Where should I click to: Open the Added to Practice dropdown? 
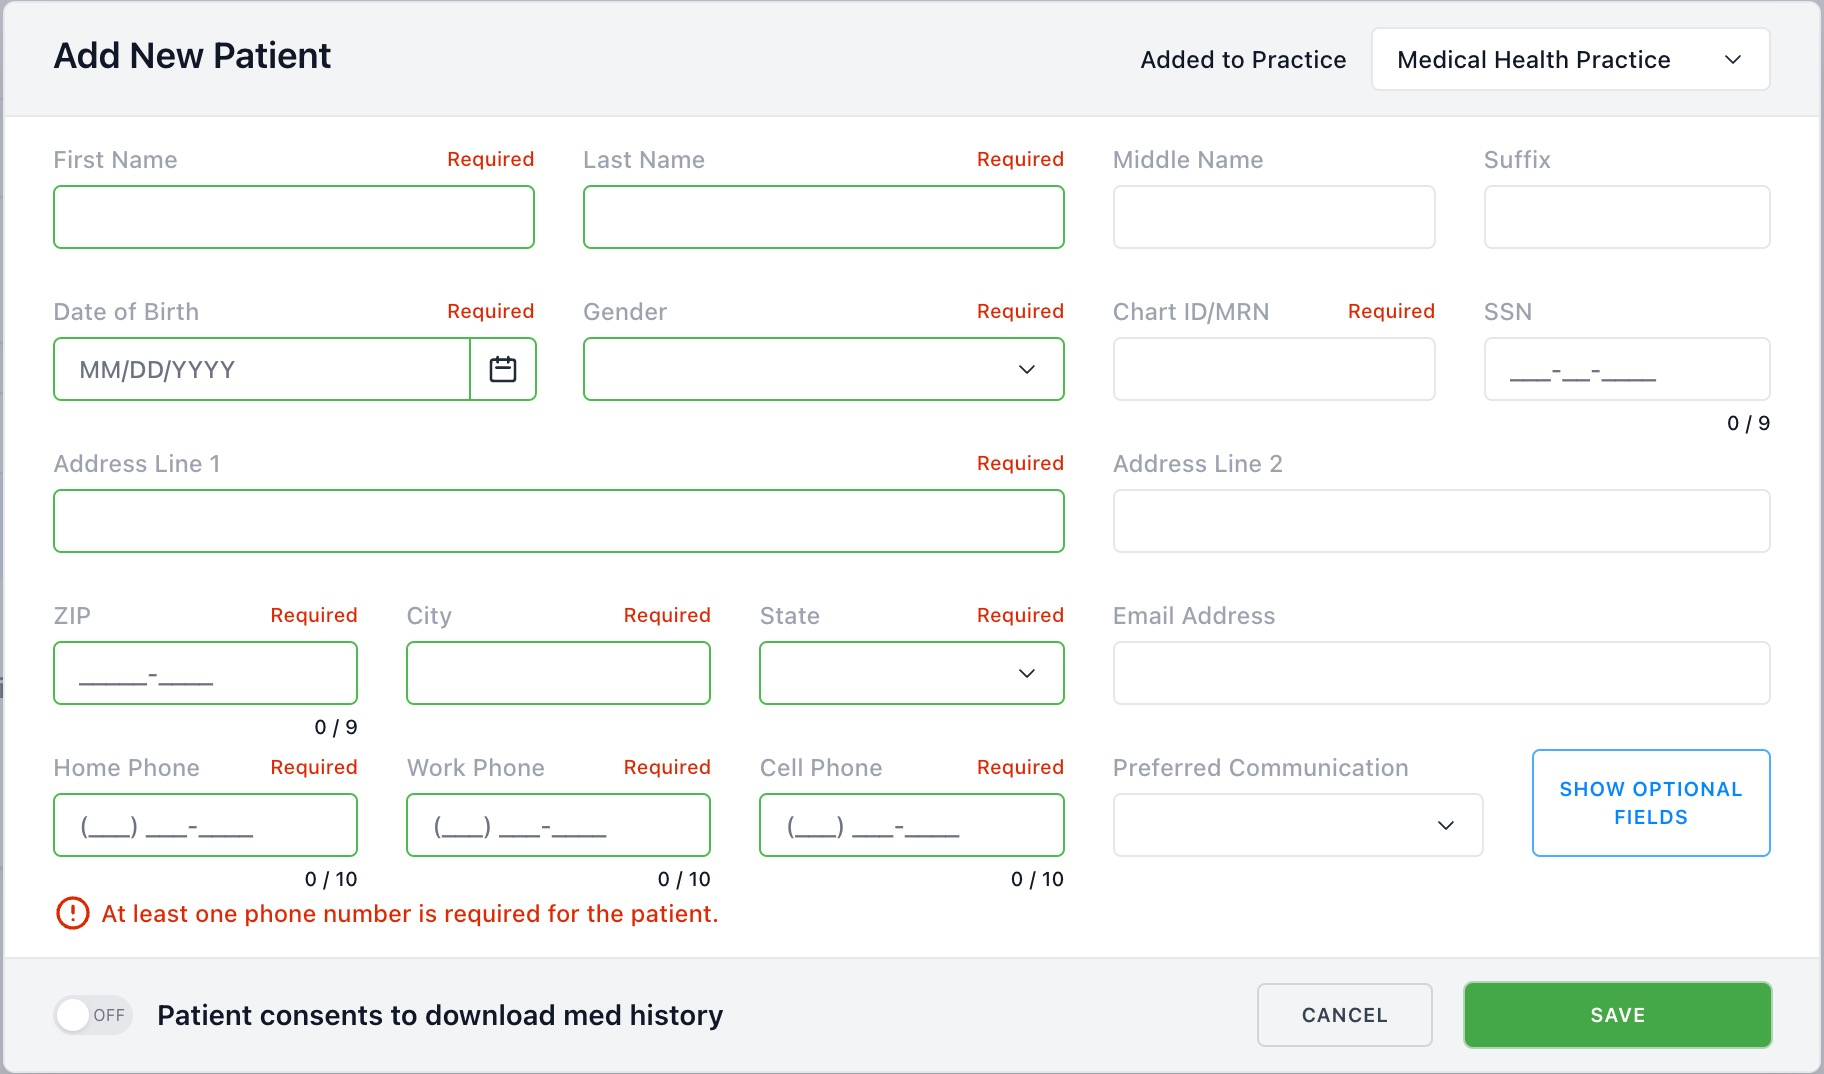(x=1570, y=59)
